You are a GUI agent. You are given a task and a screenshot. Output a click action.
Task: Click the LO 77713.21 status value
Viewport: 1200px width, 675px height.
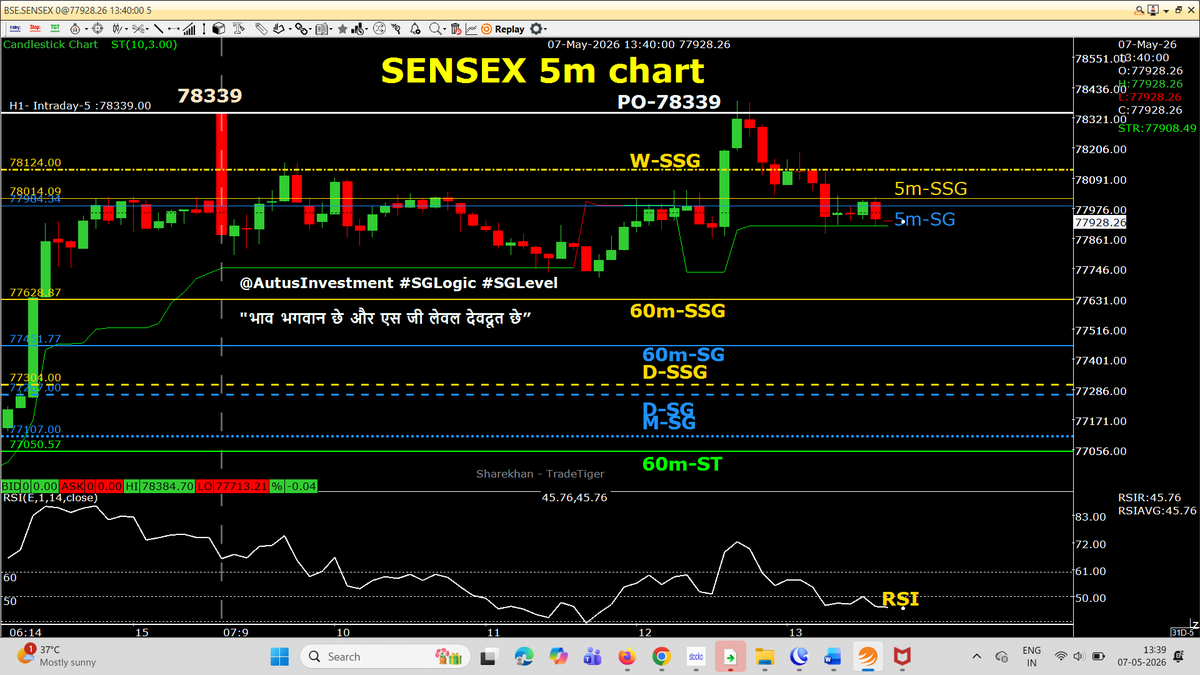230,485
